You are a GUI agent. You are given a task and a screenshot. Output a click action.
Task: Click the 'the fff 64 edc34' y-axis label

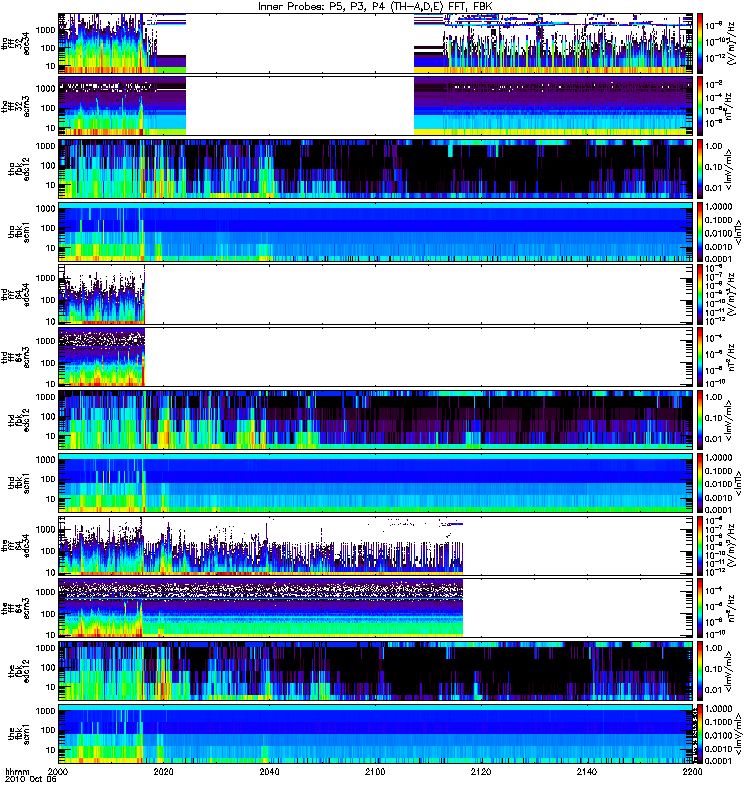click(15, 545)
